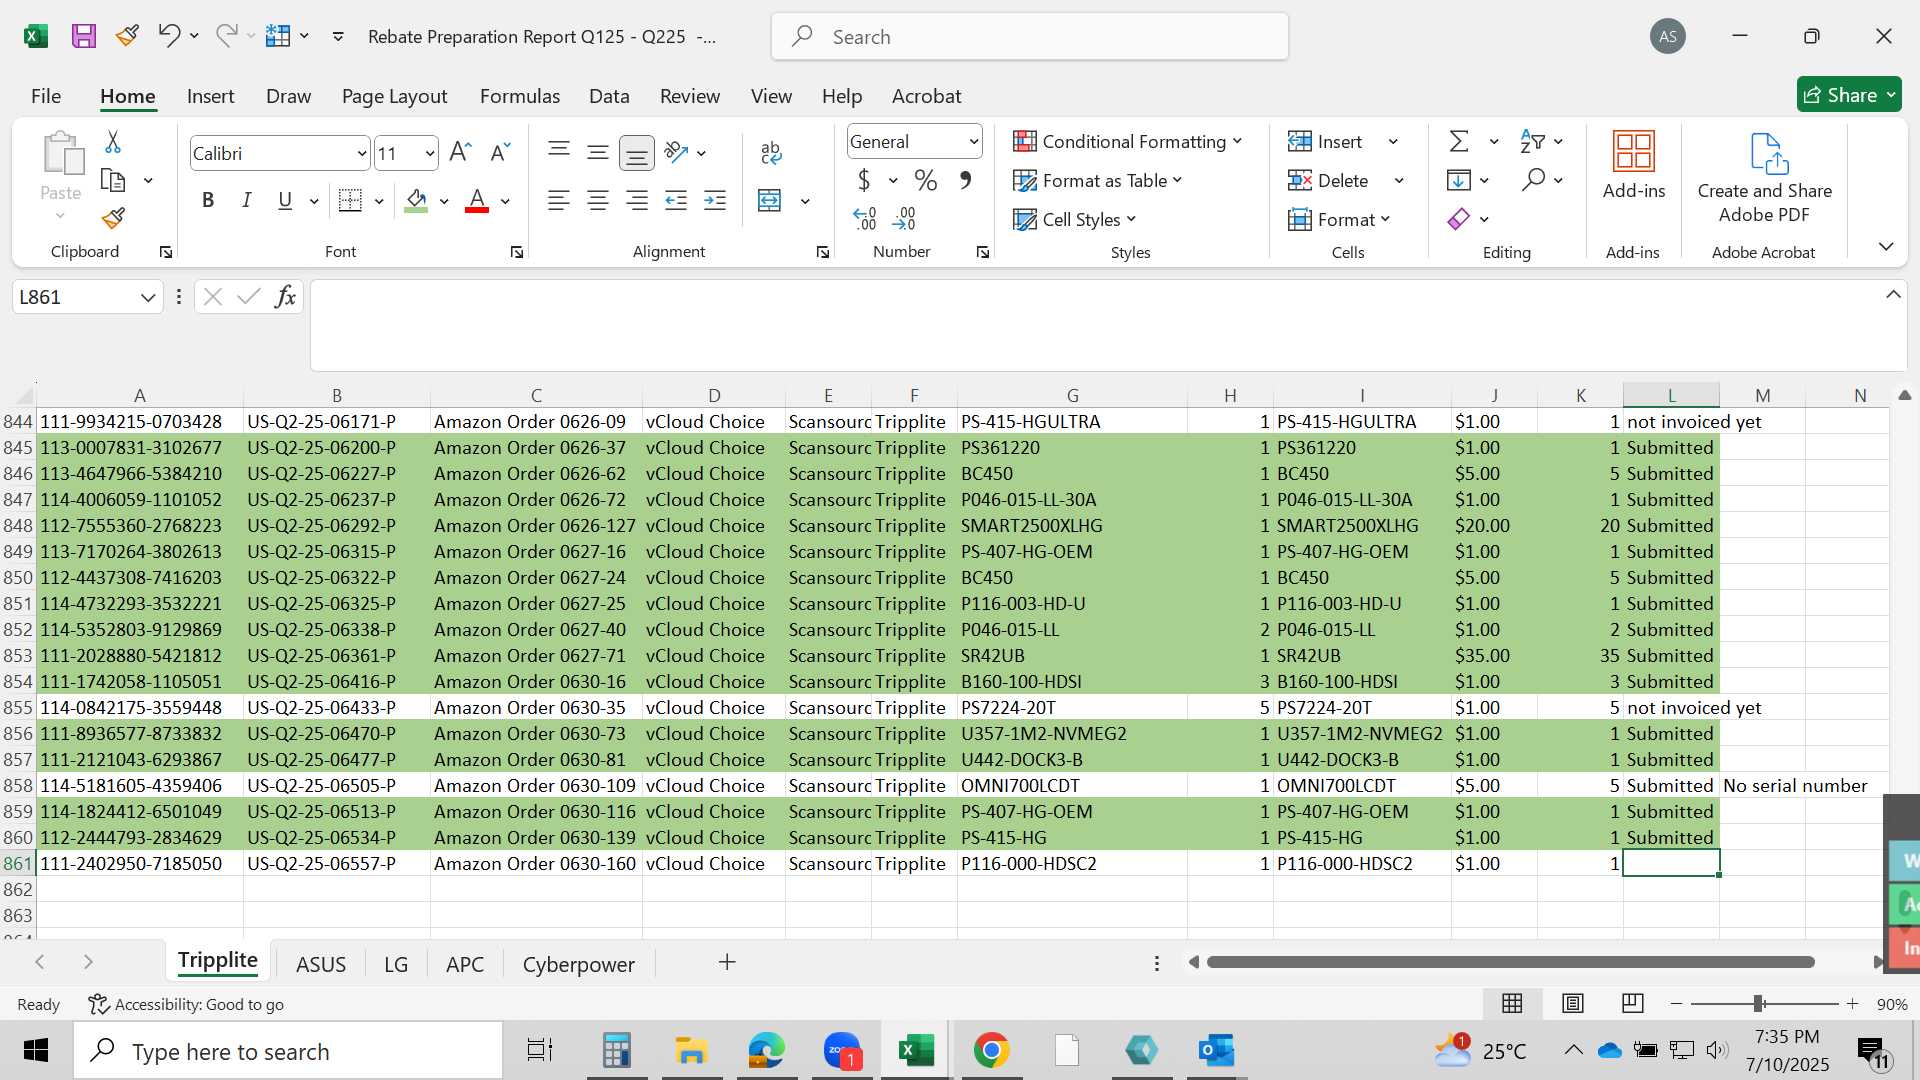
Task: Click the Orientation text angle icon
Action: tap(677, 152)
